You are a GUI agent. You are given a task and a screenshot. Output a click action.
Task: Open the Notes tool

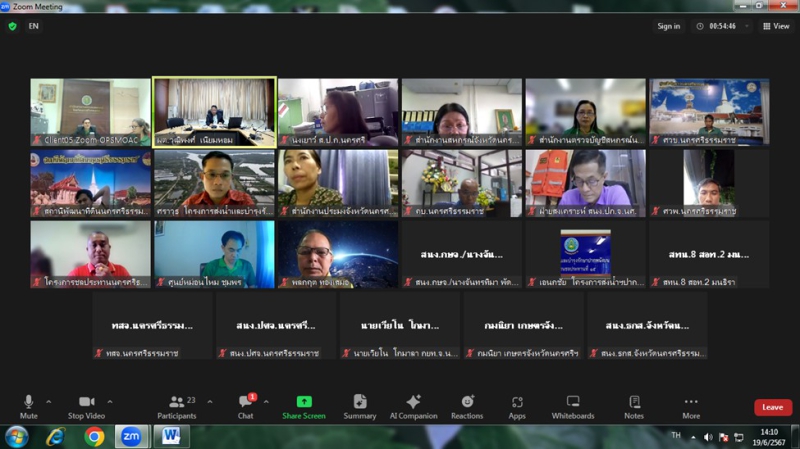click(x=634, y=405)
